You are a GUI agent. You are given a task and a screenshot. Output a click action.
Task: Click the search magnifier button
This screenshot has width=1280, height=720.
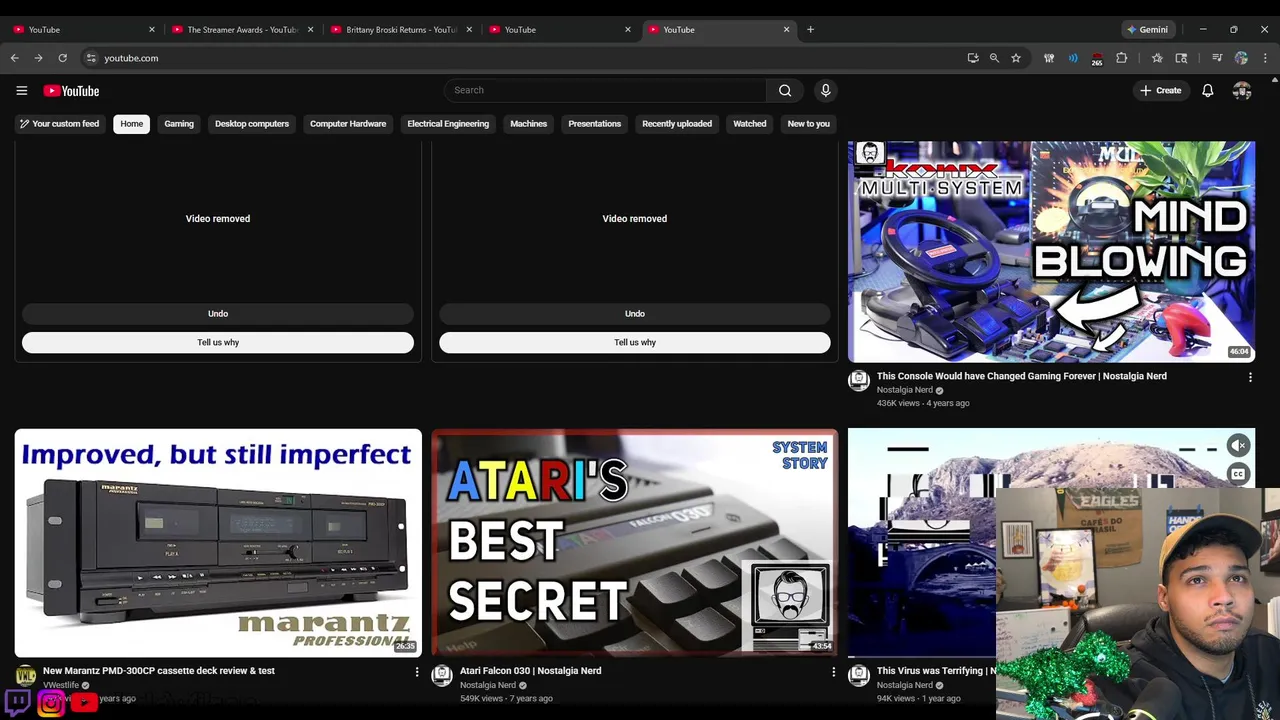click(x=785, y=90)
